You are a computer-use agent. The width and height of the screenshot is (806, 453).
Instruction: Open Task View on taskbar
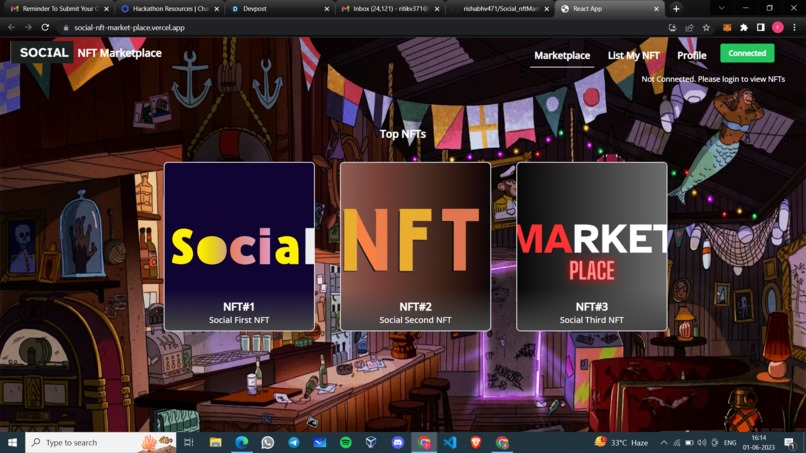(x=189, y=442)
